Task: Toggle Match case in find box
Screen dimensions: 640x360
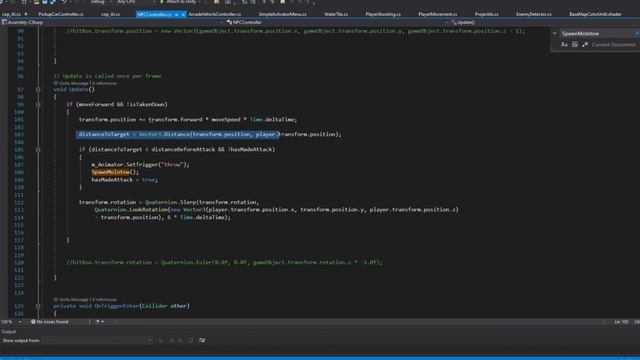Action: click(x=564, y=44)
